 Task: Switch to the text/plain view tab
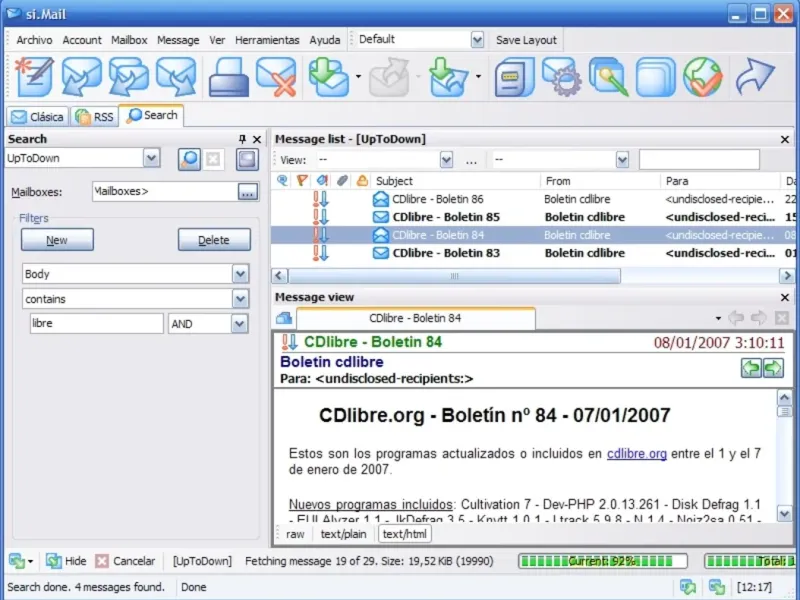(x=343, y=534)
